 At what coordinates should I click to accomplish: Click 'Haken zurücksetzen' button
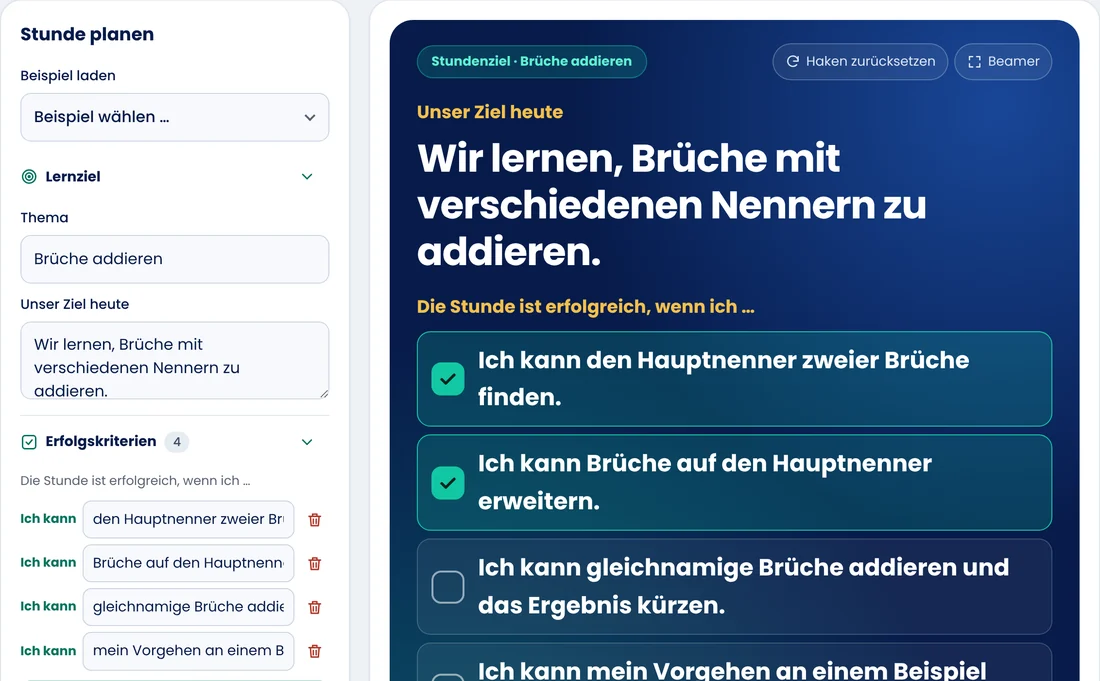click(860, 62)
